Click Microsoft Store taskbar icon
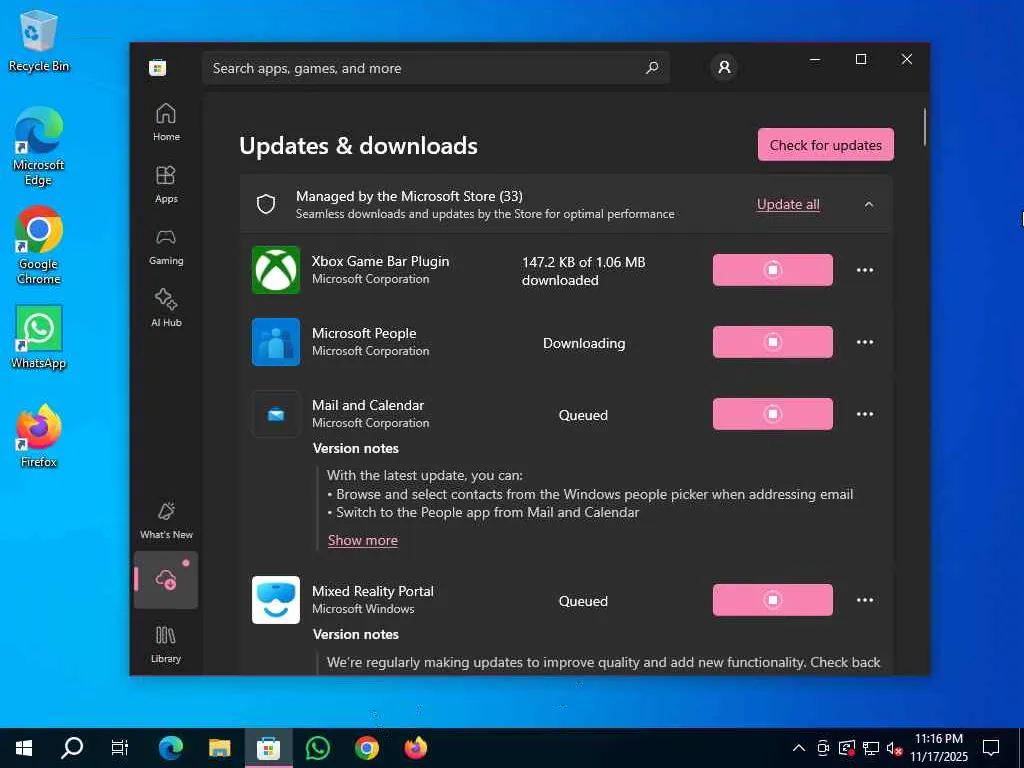 [x=268, y=748]
